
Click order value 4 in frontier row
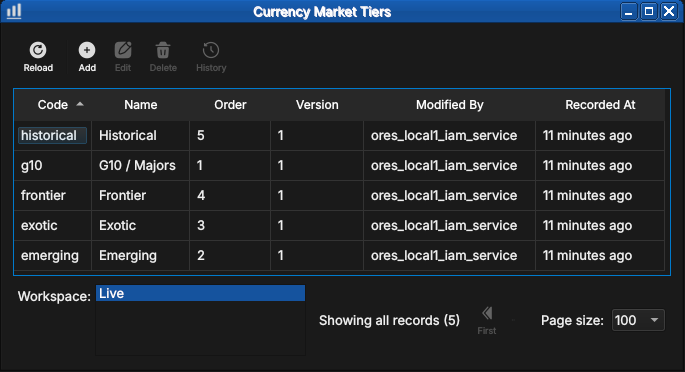click(230, 195)
